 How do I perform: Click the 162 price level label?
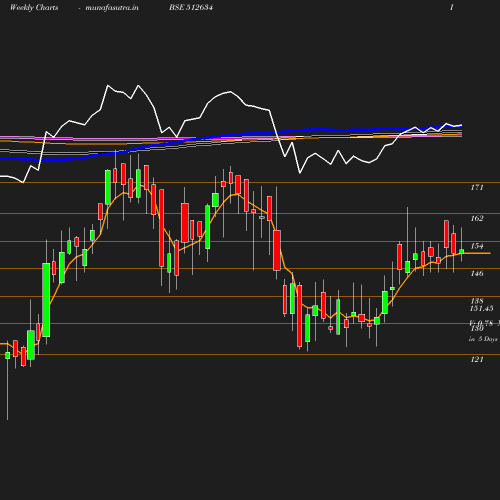477,218
